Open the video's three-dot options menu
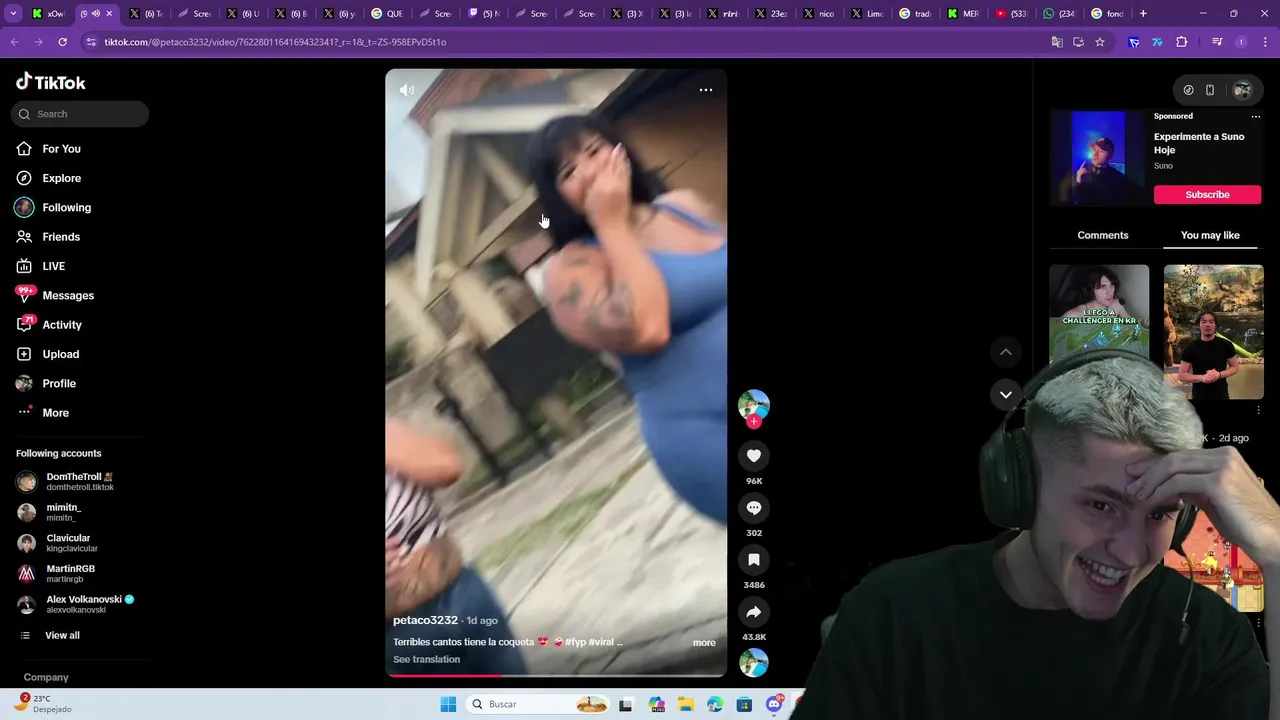 (706, 90)
